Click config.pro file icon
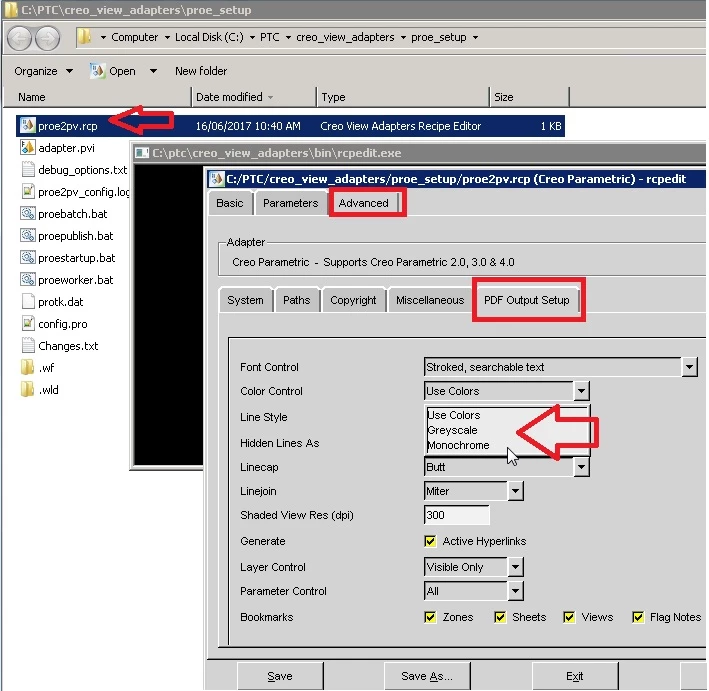The image size is (709, 691). click(x=28, y=324)
